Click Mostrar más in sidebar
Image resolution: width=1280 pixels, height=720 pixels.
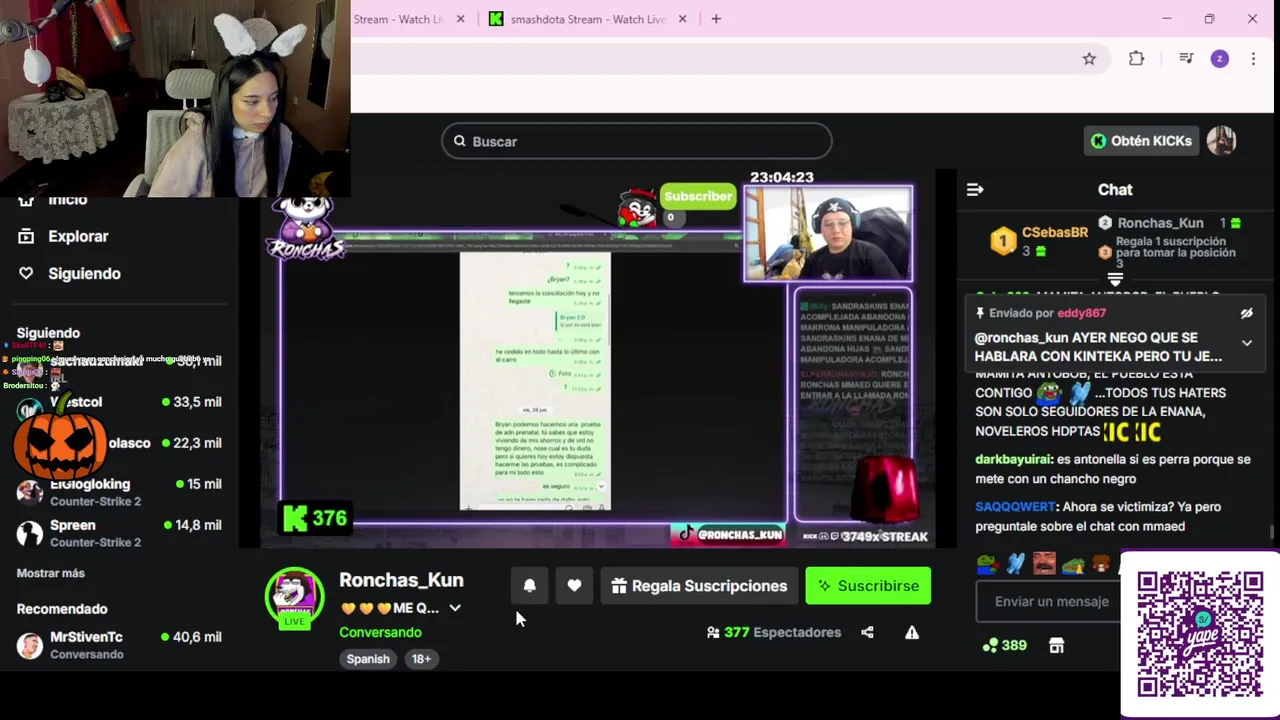point(51,573)
